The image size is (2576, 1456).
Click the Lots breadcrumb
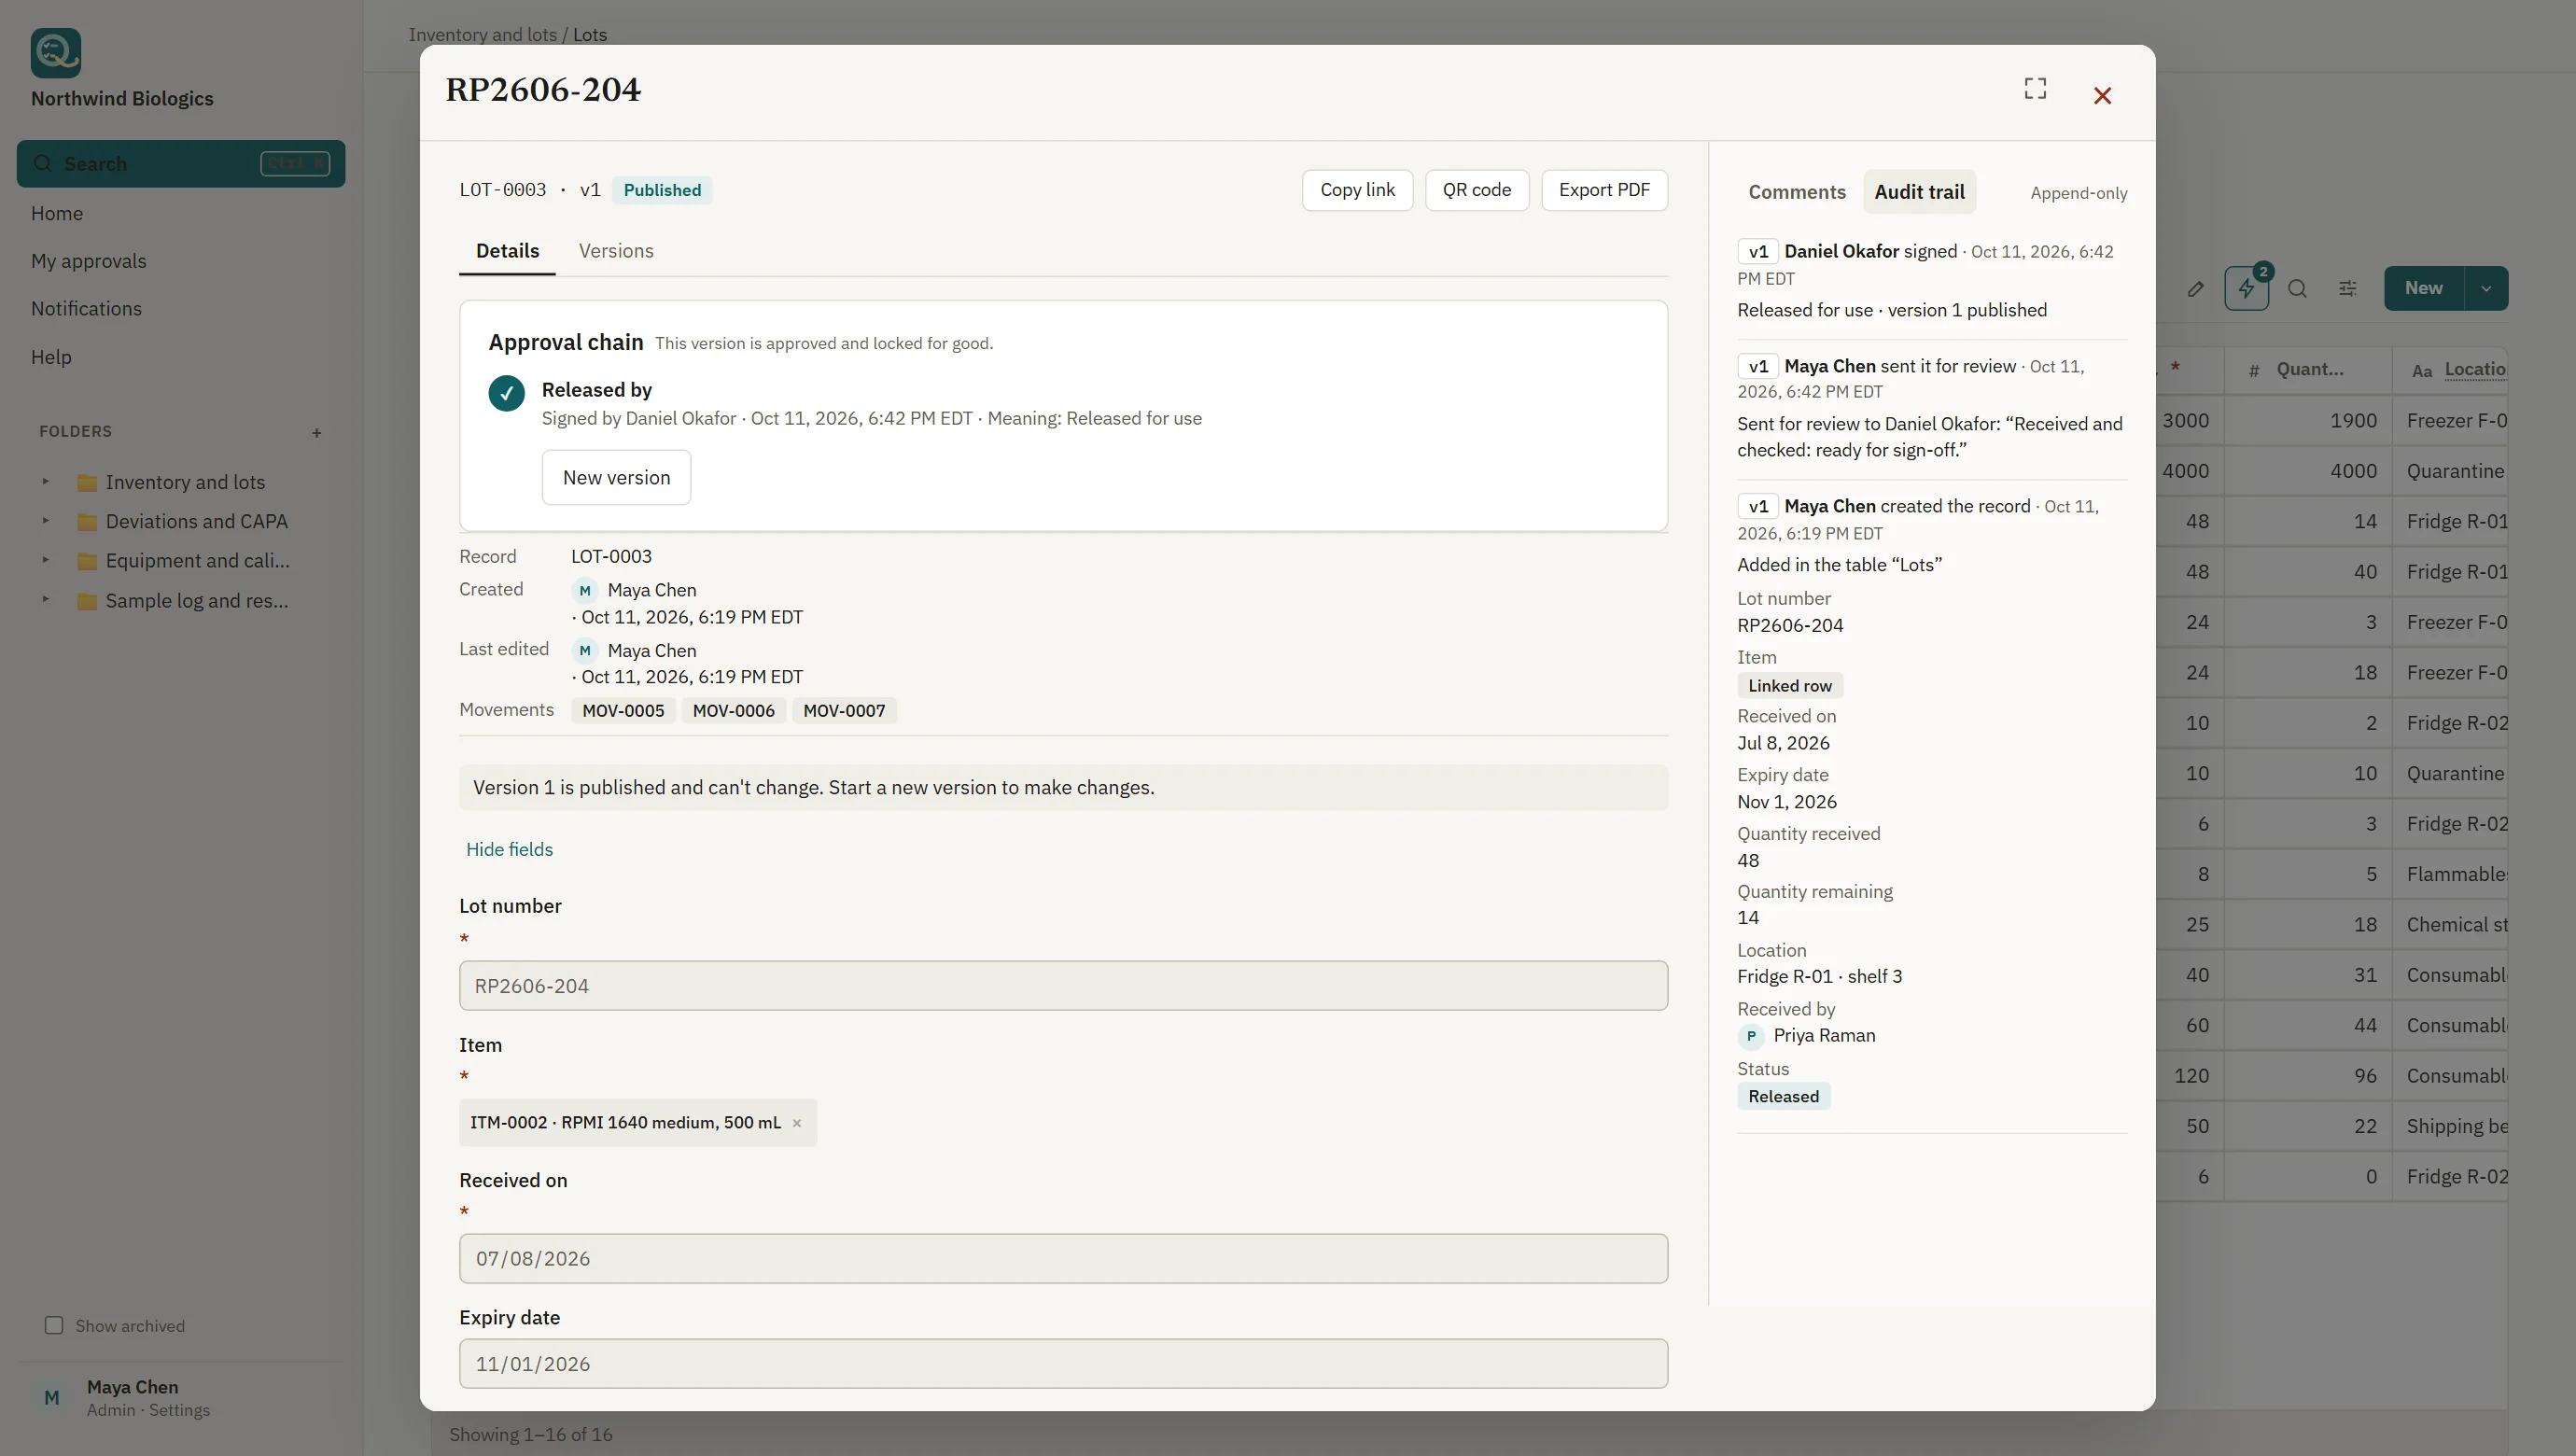point(589,35)
